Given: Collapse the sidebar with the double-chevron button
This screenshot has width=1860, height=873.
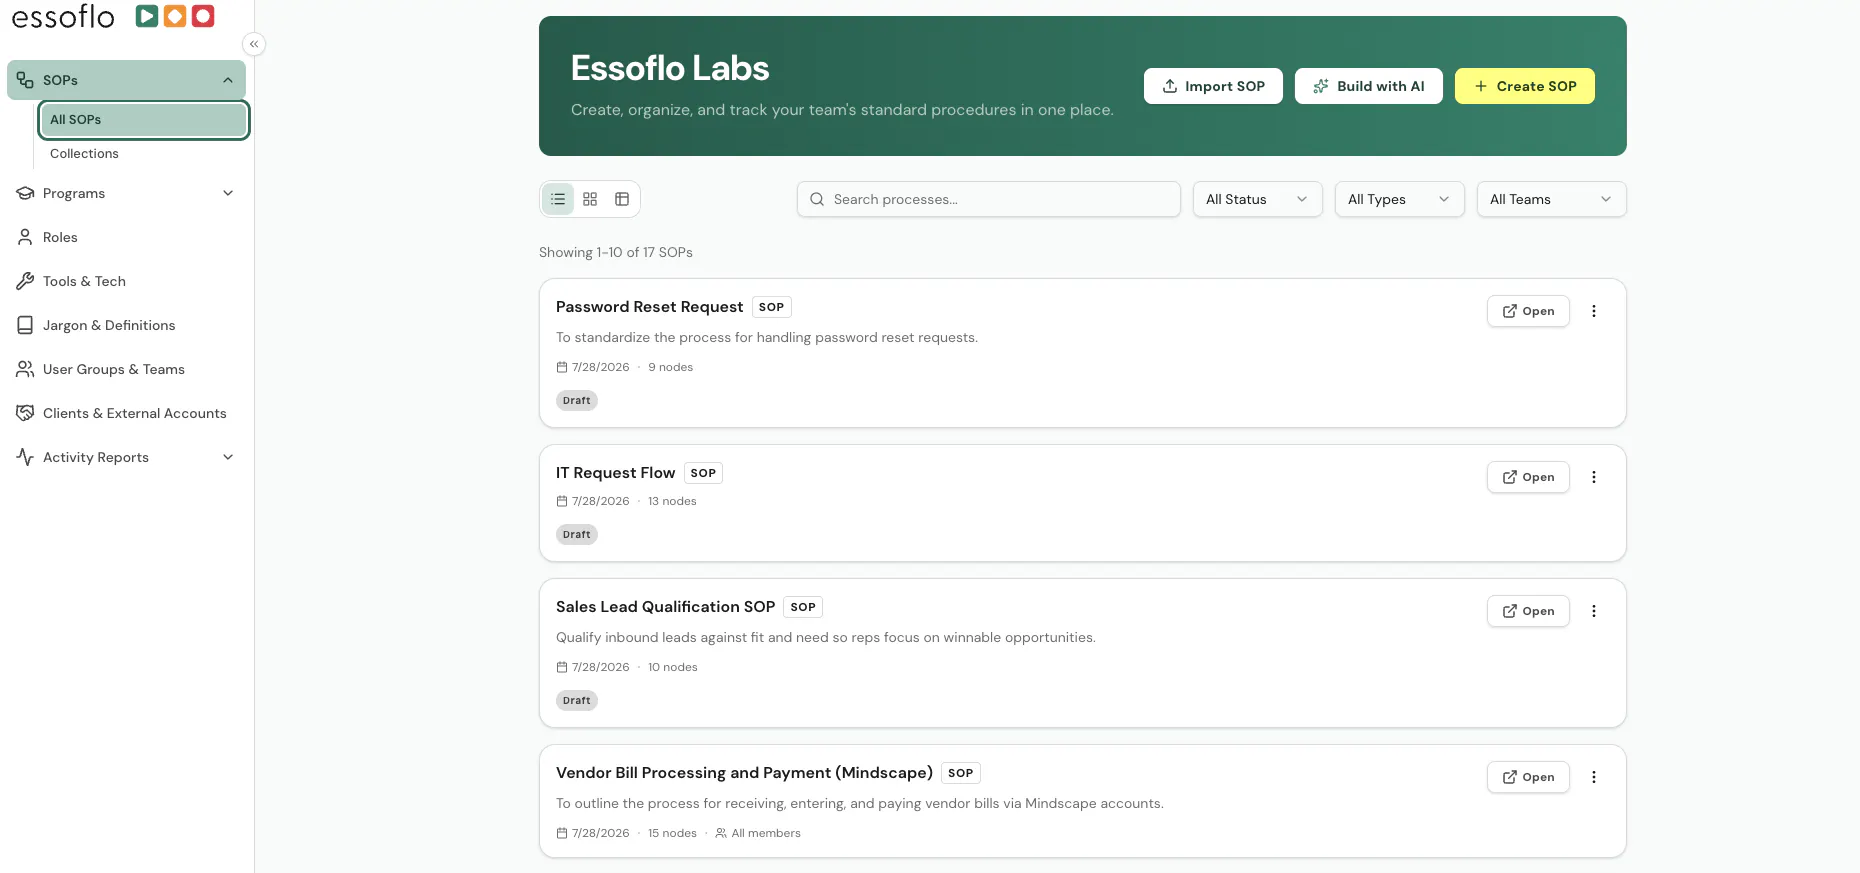Looking at the screenshot, I should point(254,44).
